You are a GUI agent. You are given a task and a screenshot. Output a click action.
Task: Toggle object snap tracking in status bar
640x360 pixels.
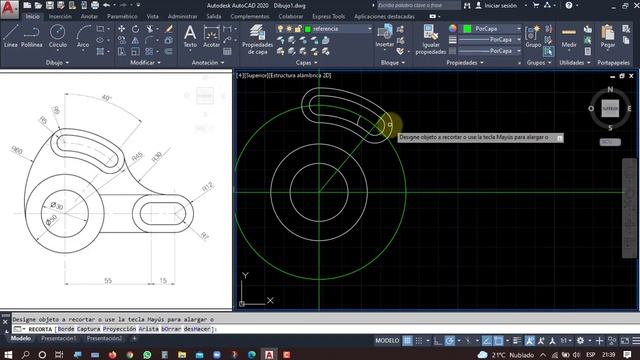(487, 341)
